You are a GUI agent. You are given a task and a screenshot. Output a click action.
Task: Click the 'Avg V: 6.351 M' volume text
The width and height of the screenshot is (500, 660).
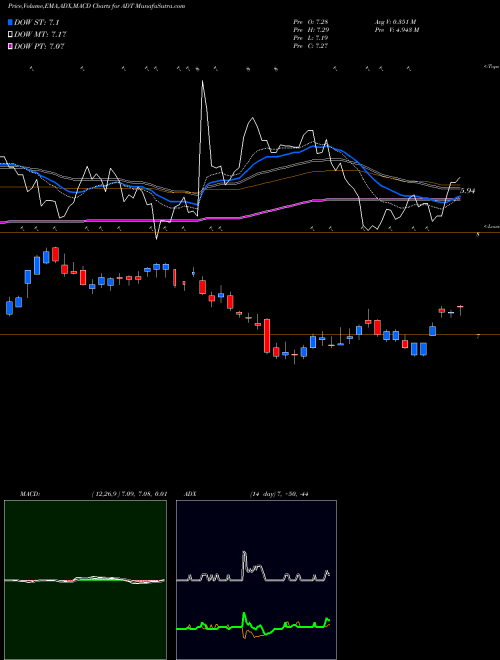tap(395, 21)
